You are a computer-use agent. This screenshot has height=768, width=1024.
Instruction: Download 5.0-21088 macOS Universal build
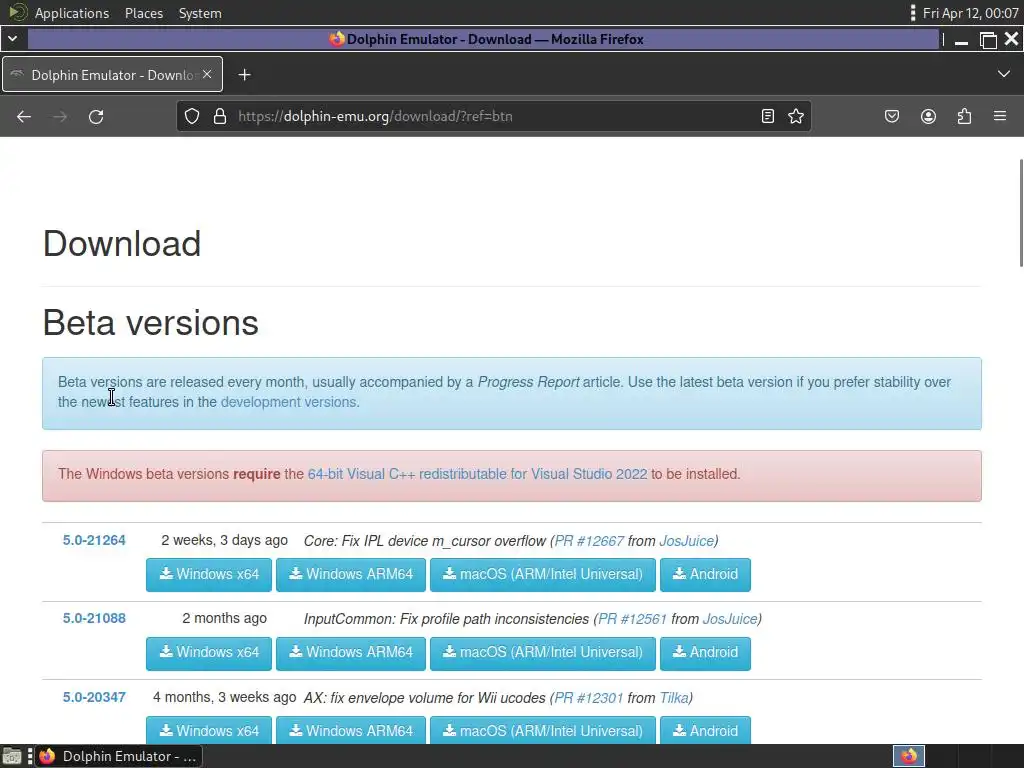pos(543,653)
